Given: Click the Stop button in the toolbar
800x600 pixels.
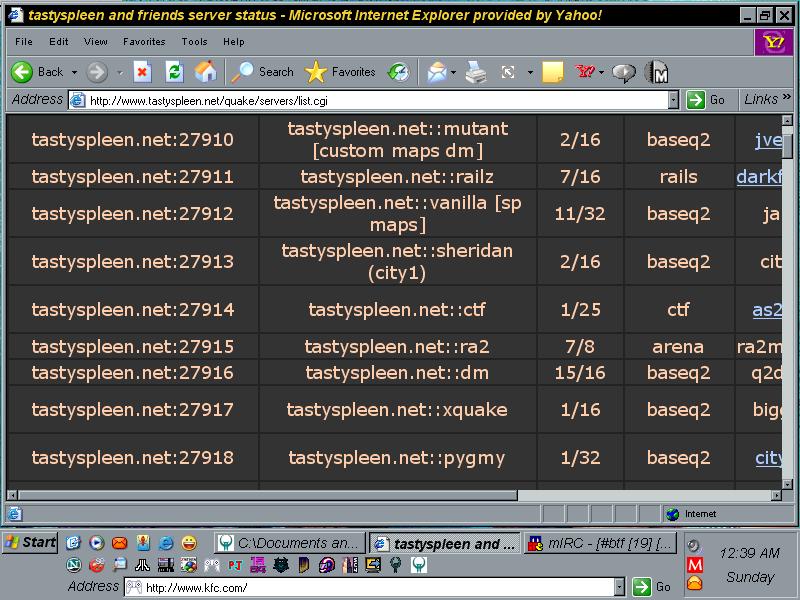Looking at the screenshot, I should [x=142, y=72].
